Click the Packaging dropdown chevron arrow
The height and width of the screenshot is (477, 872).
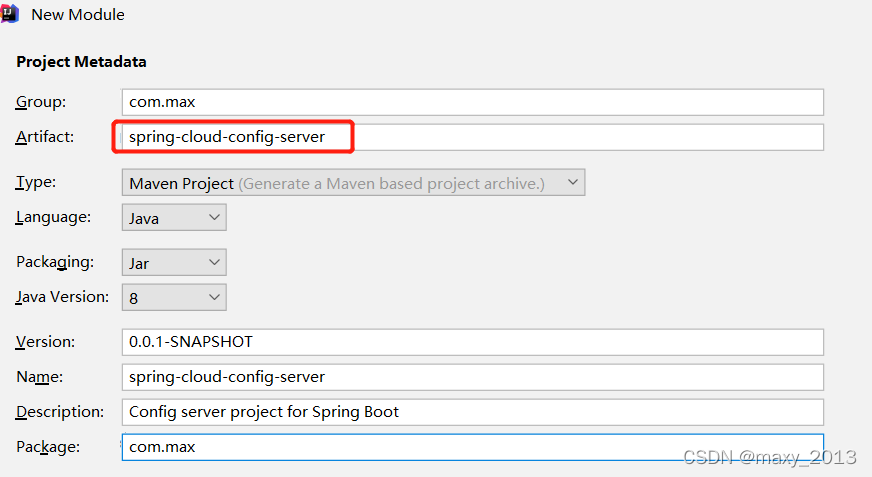click(214, 262)
